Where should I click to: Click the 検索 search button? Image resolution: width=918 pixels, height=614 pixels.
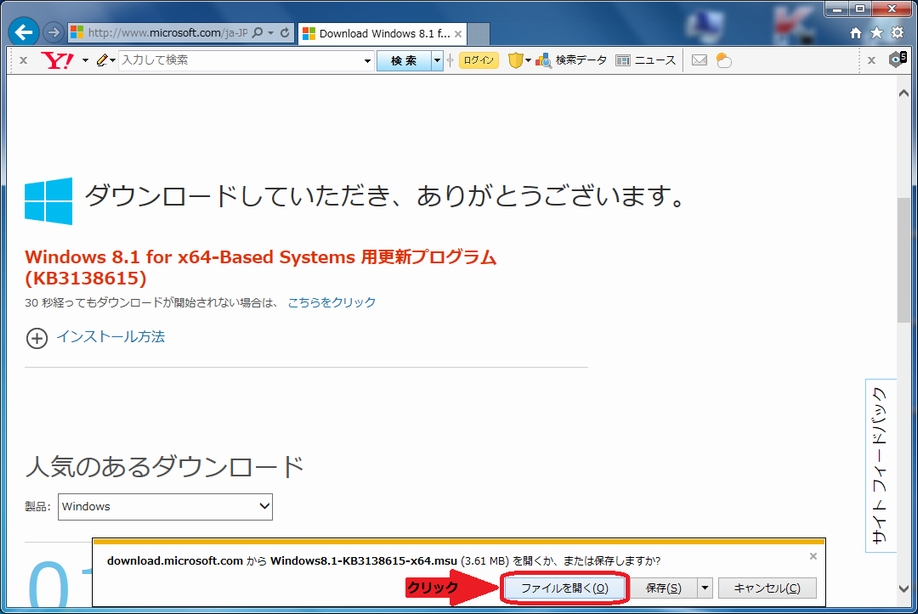point(404,61)
